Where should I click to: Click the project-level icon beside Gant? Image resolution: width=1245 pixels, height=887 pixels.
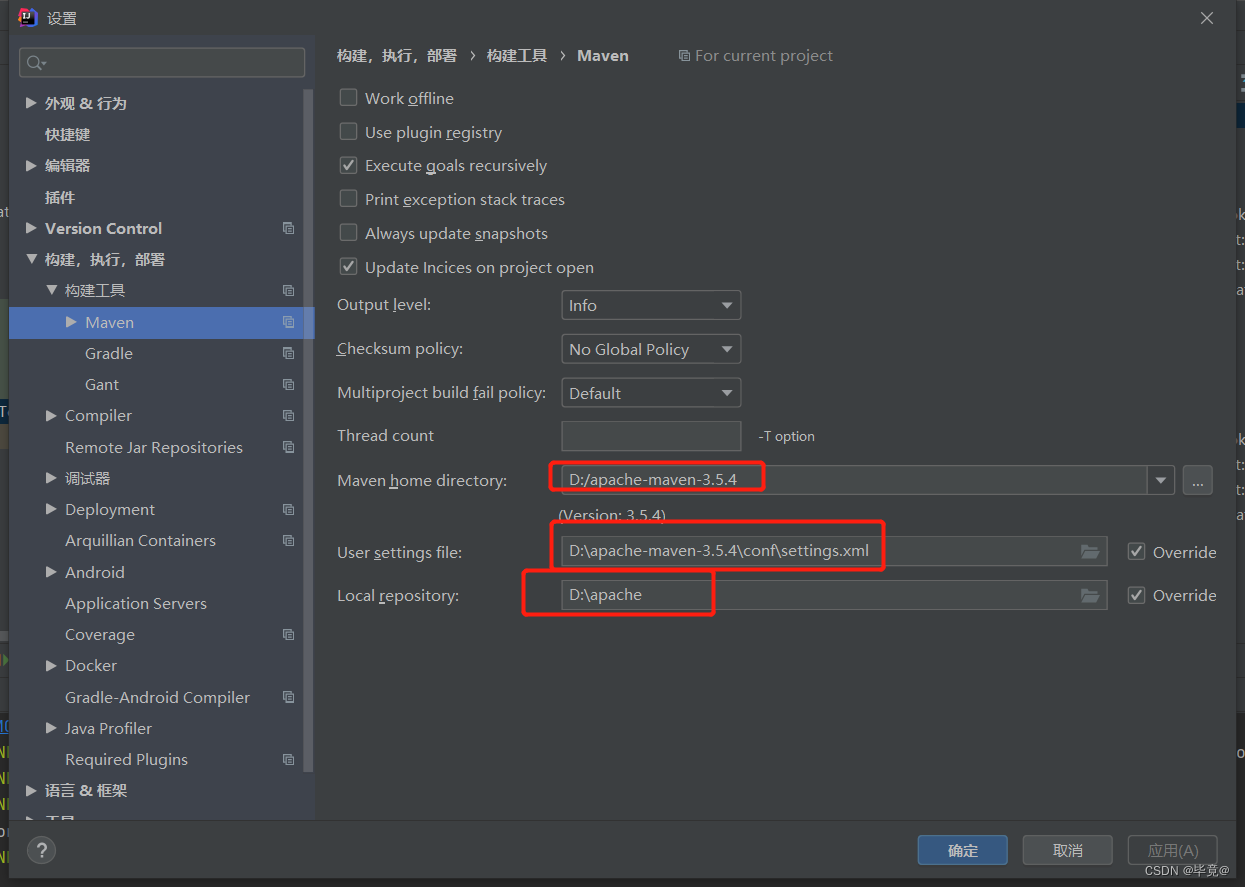pyautogui.click(x=288, y=384)
